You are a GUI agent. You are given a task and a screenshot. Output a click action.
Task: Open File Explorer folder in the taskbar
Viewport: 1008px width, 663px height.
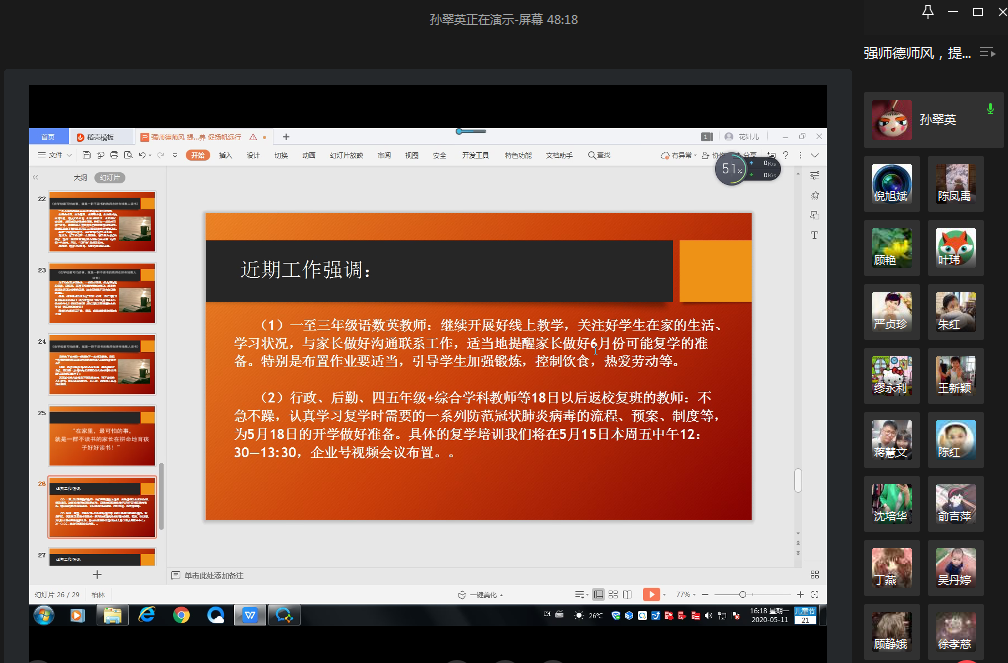(x=112, y=615)
